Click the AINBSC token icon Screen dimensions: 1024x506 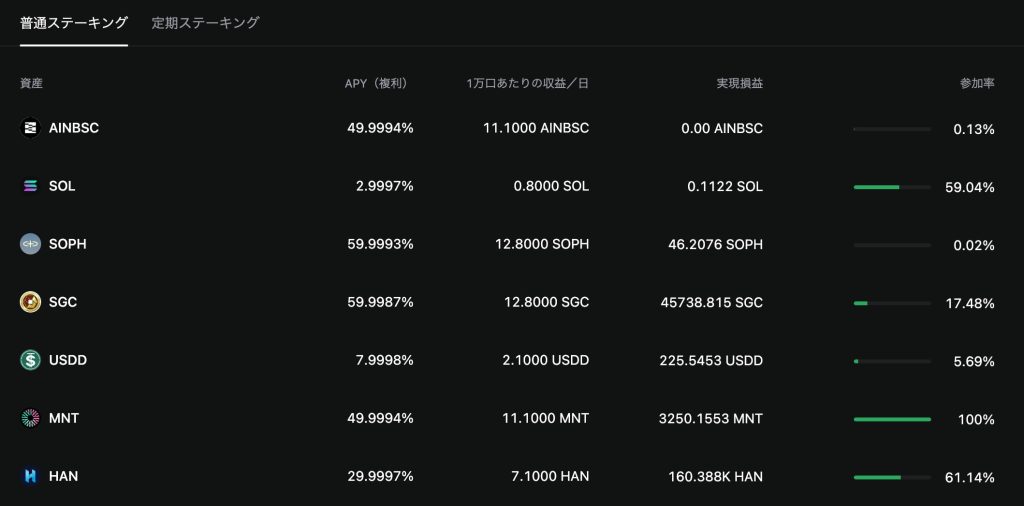click(31, 128)
